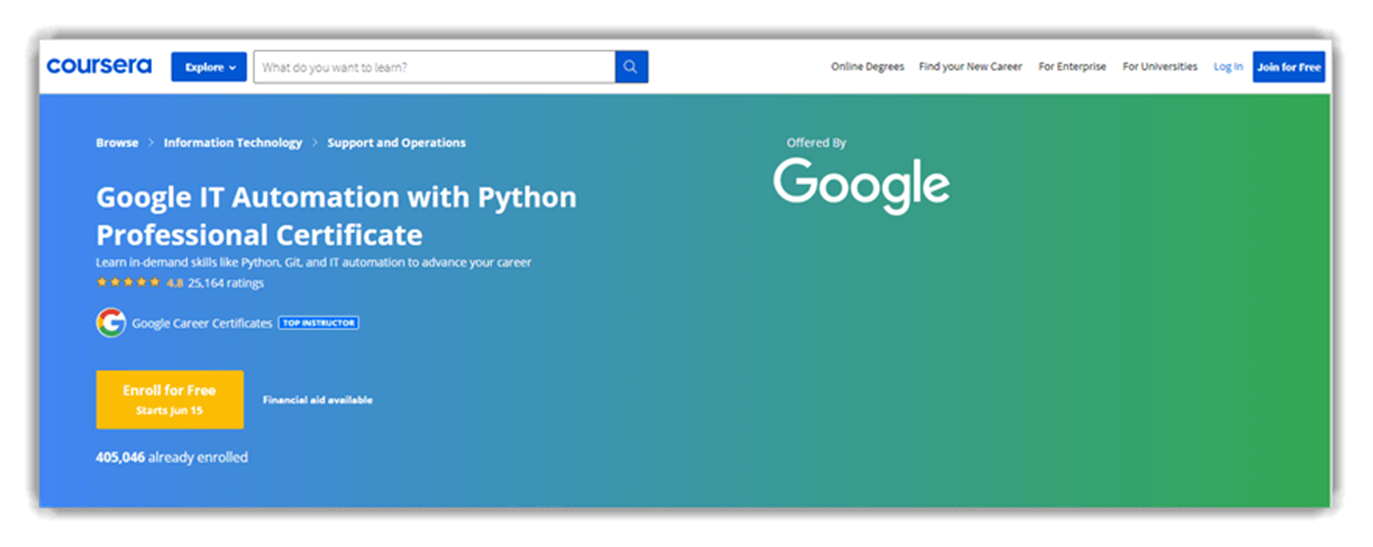Click the Log In link
Viewport: 1373px width, 547px height.
1228,67
